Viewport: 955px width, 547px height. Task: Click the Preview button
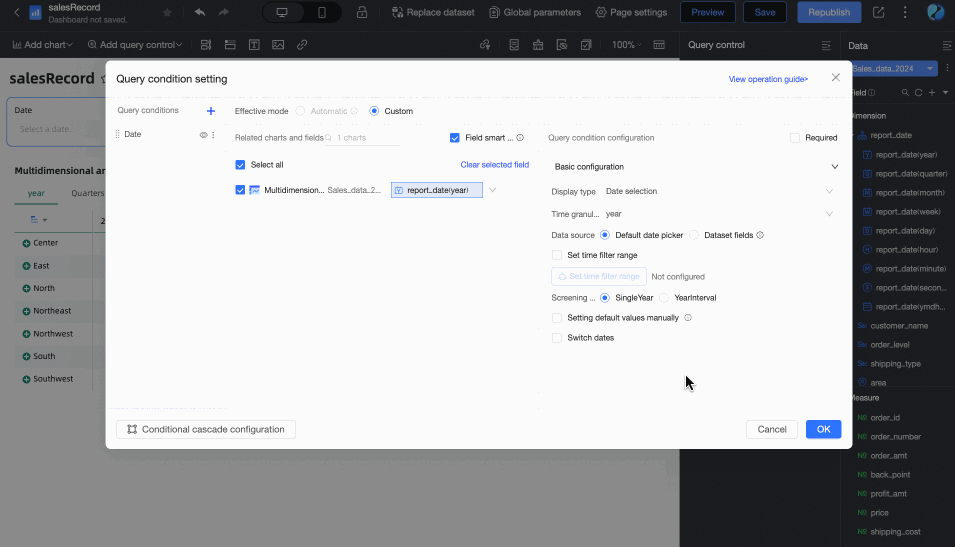tap(708, 12)
